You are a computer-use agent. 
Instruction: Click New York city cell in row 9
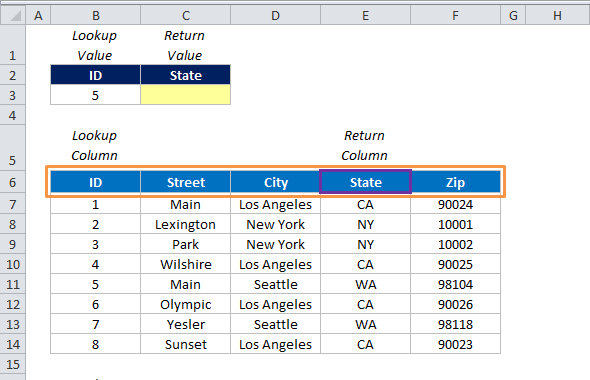tap(275, 244)
